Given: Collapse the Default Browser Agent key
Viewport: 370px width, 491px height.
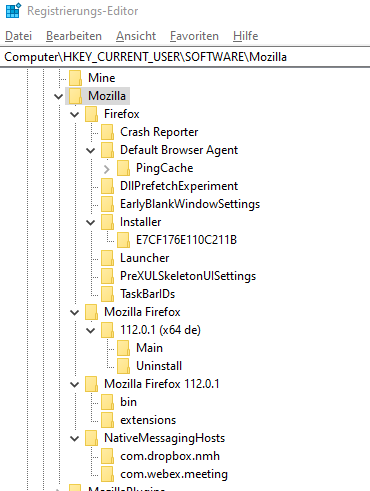Looking at the screenshot, I should (x=90, y=151).
